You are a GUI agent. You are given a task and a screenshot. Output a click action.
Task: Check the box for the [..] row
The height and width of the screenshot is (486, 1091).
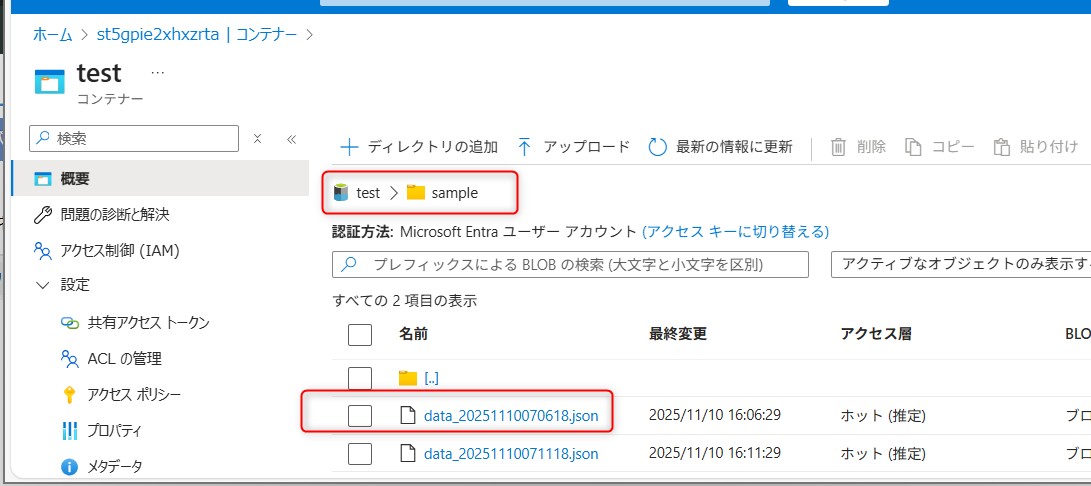(x=360, y=378)
